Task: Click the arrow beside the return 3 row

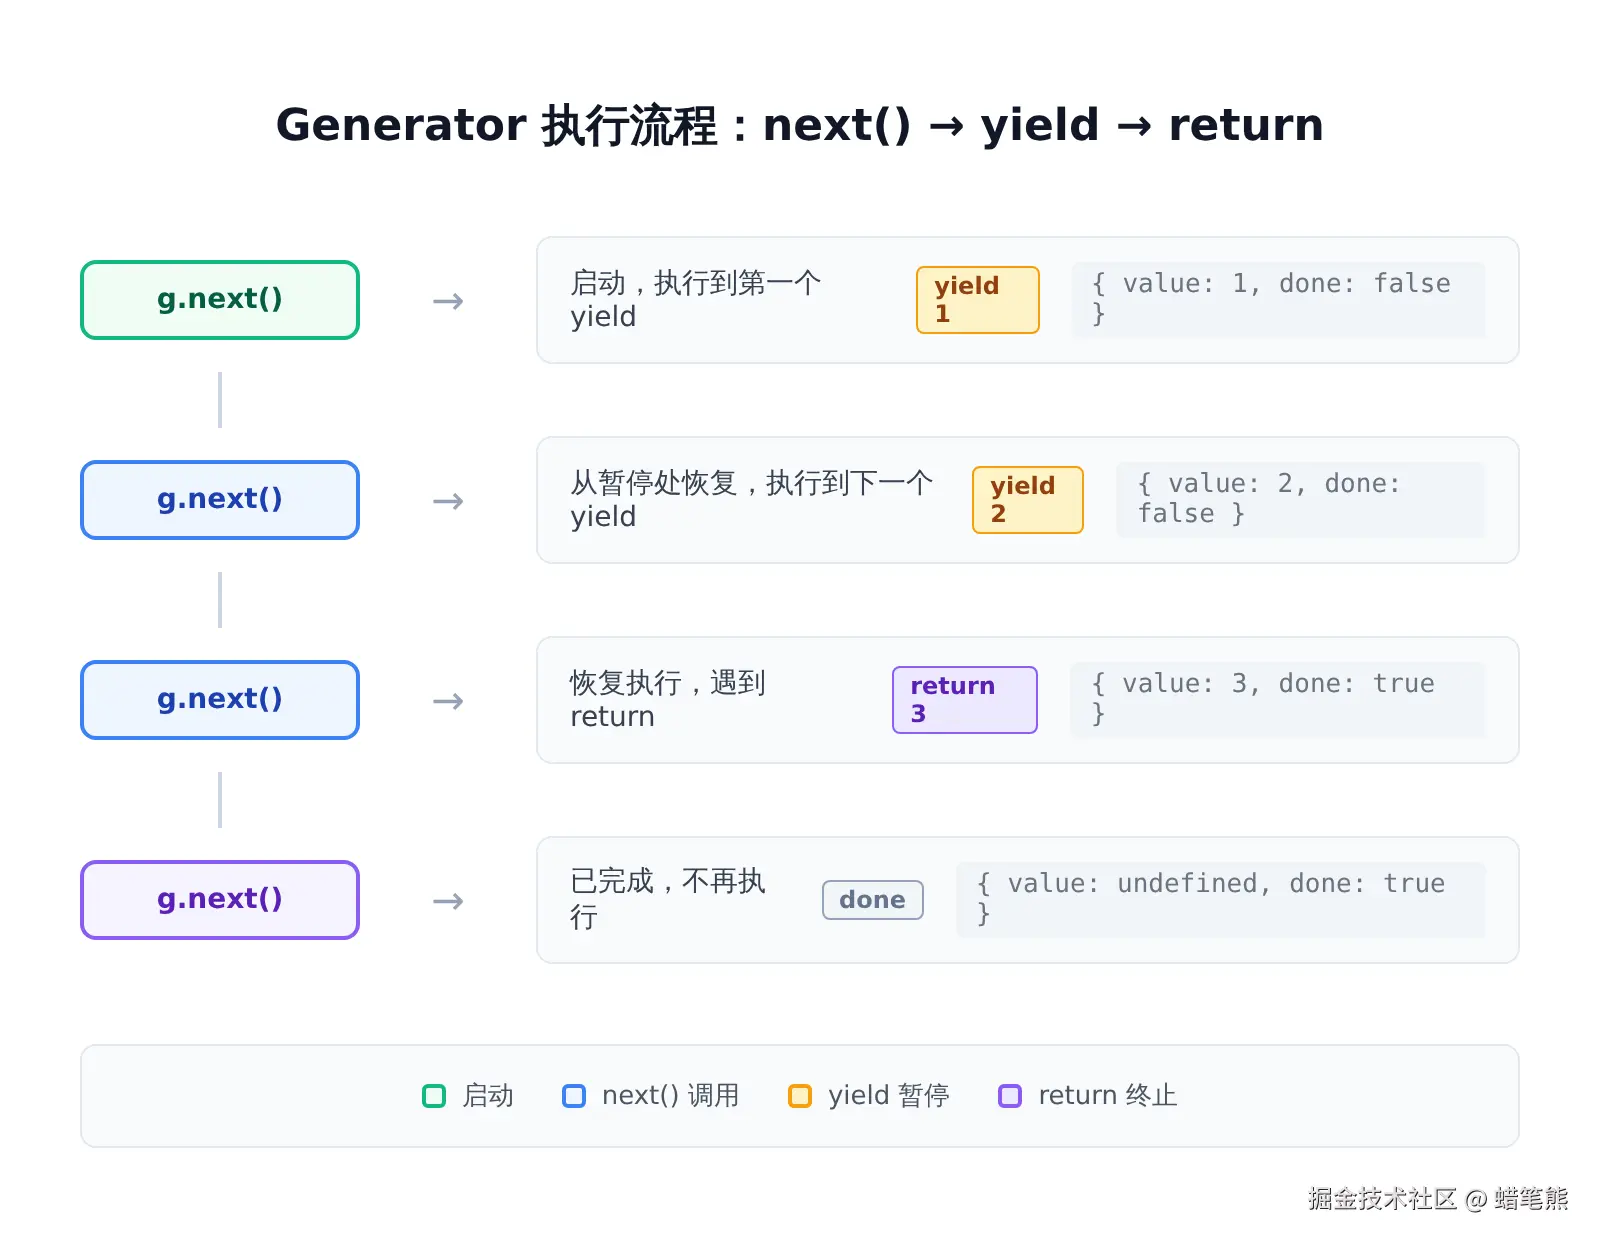Action: coord(448,701)
